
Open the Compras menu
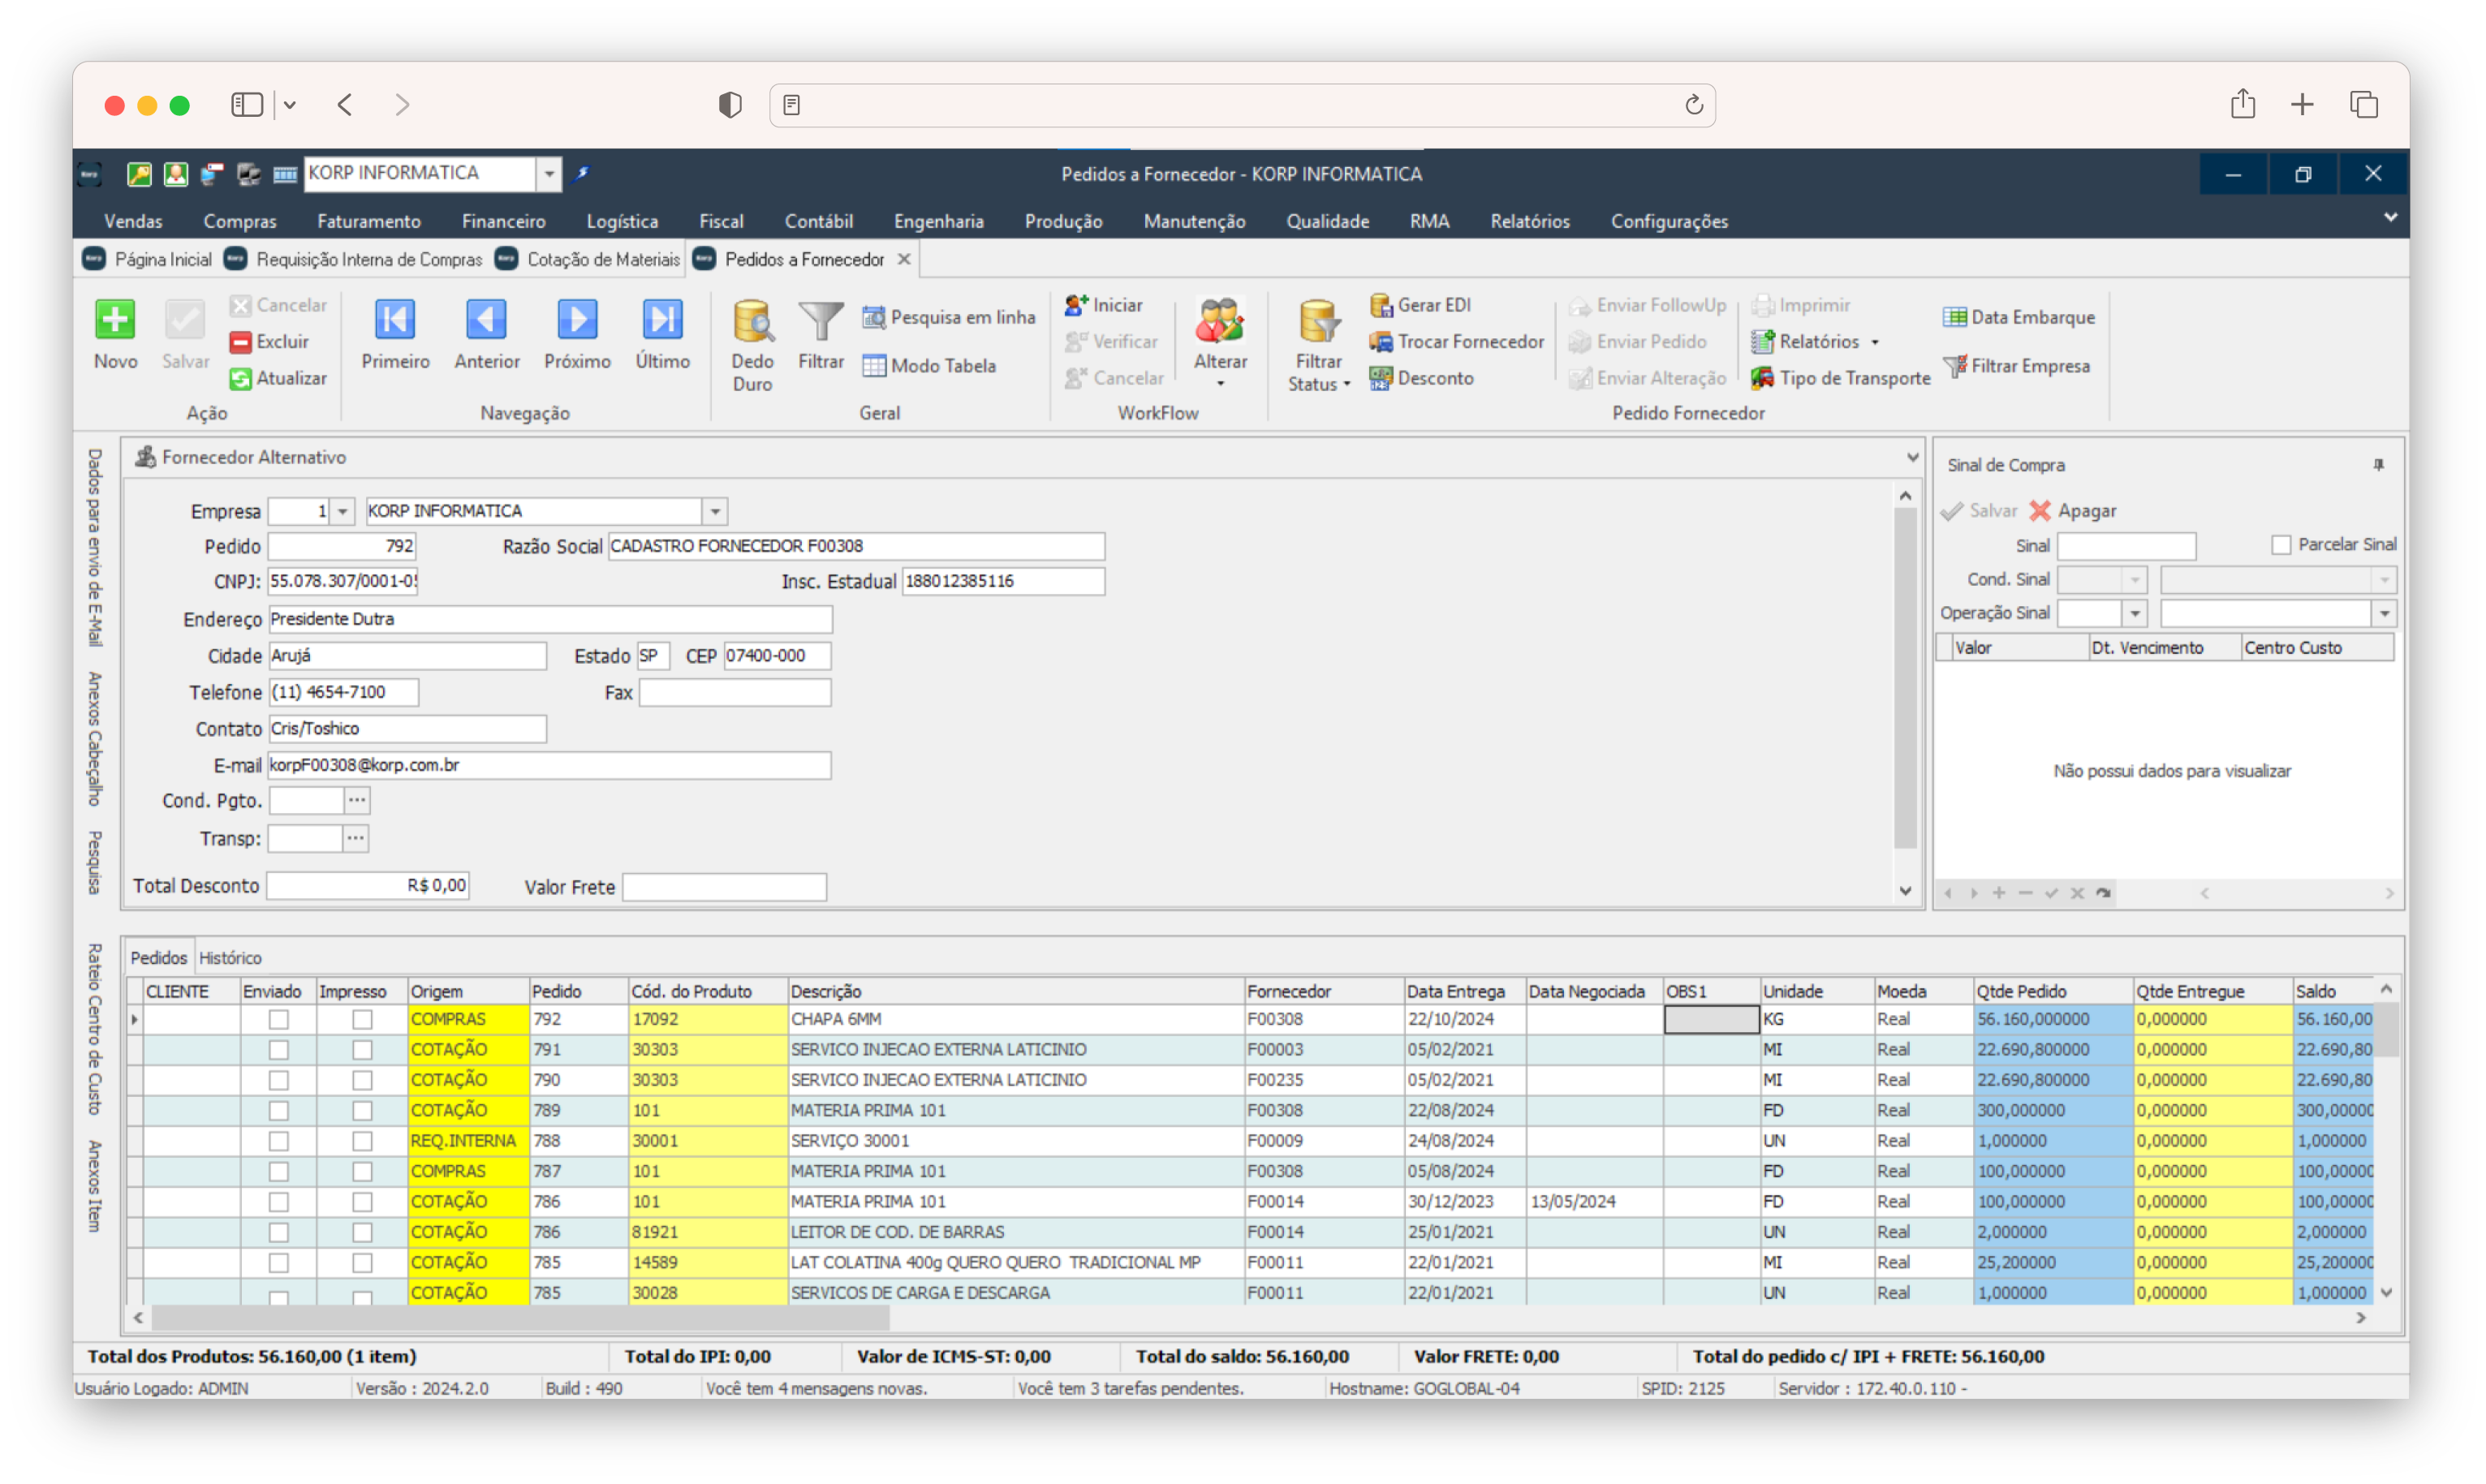click(239, 222)
